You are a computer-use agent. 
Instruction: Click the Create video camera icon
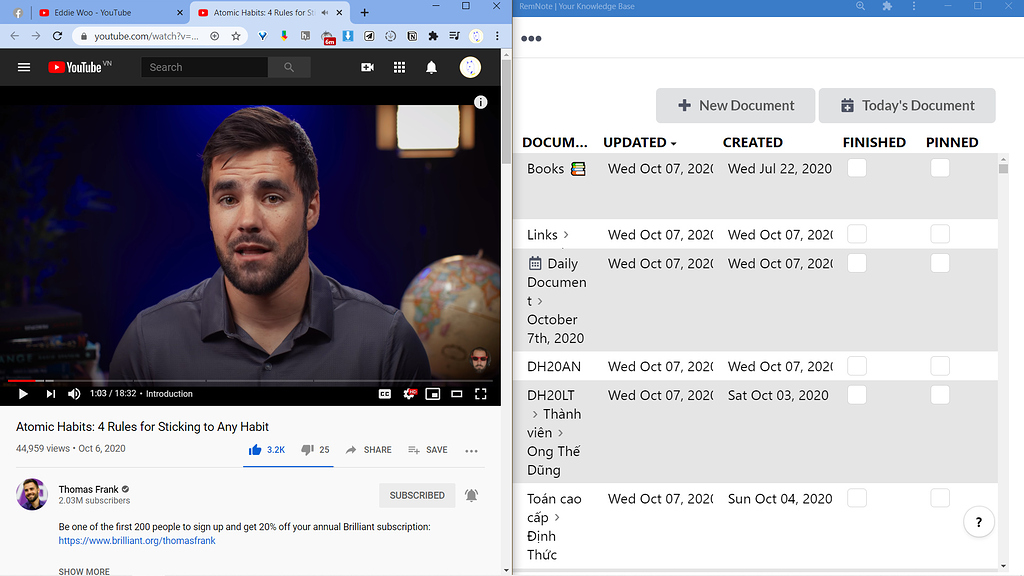pyautogui.click(x=367, y=67)
